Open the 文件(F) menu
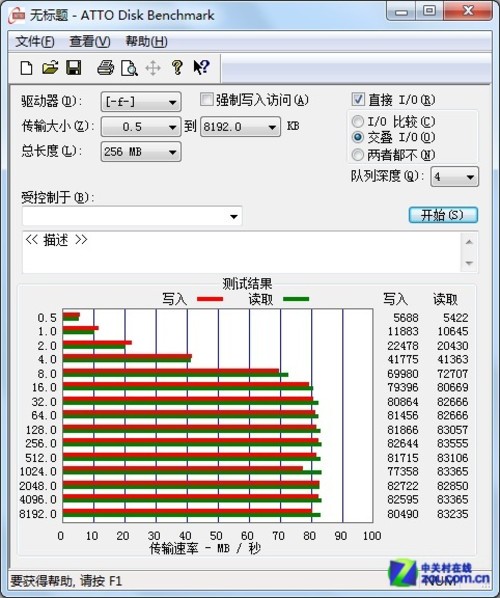 point(34,41)
